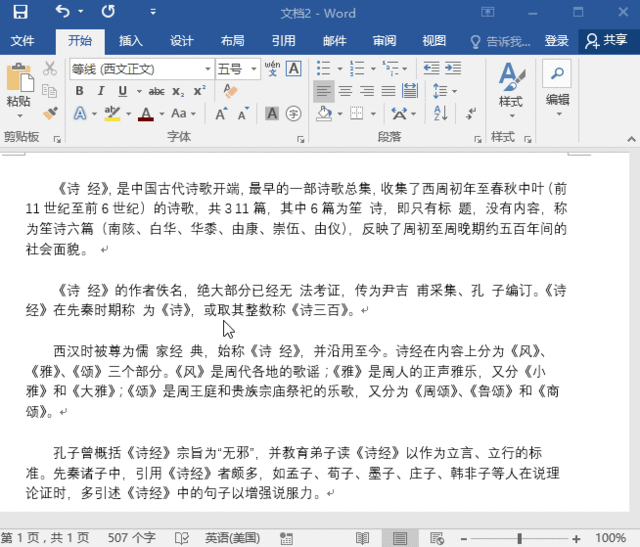Open the font size 五号 dropdown
The height and width of the screenshot is (547, 640).
click(x=253, y=69)
